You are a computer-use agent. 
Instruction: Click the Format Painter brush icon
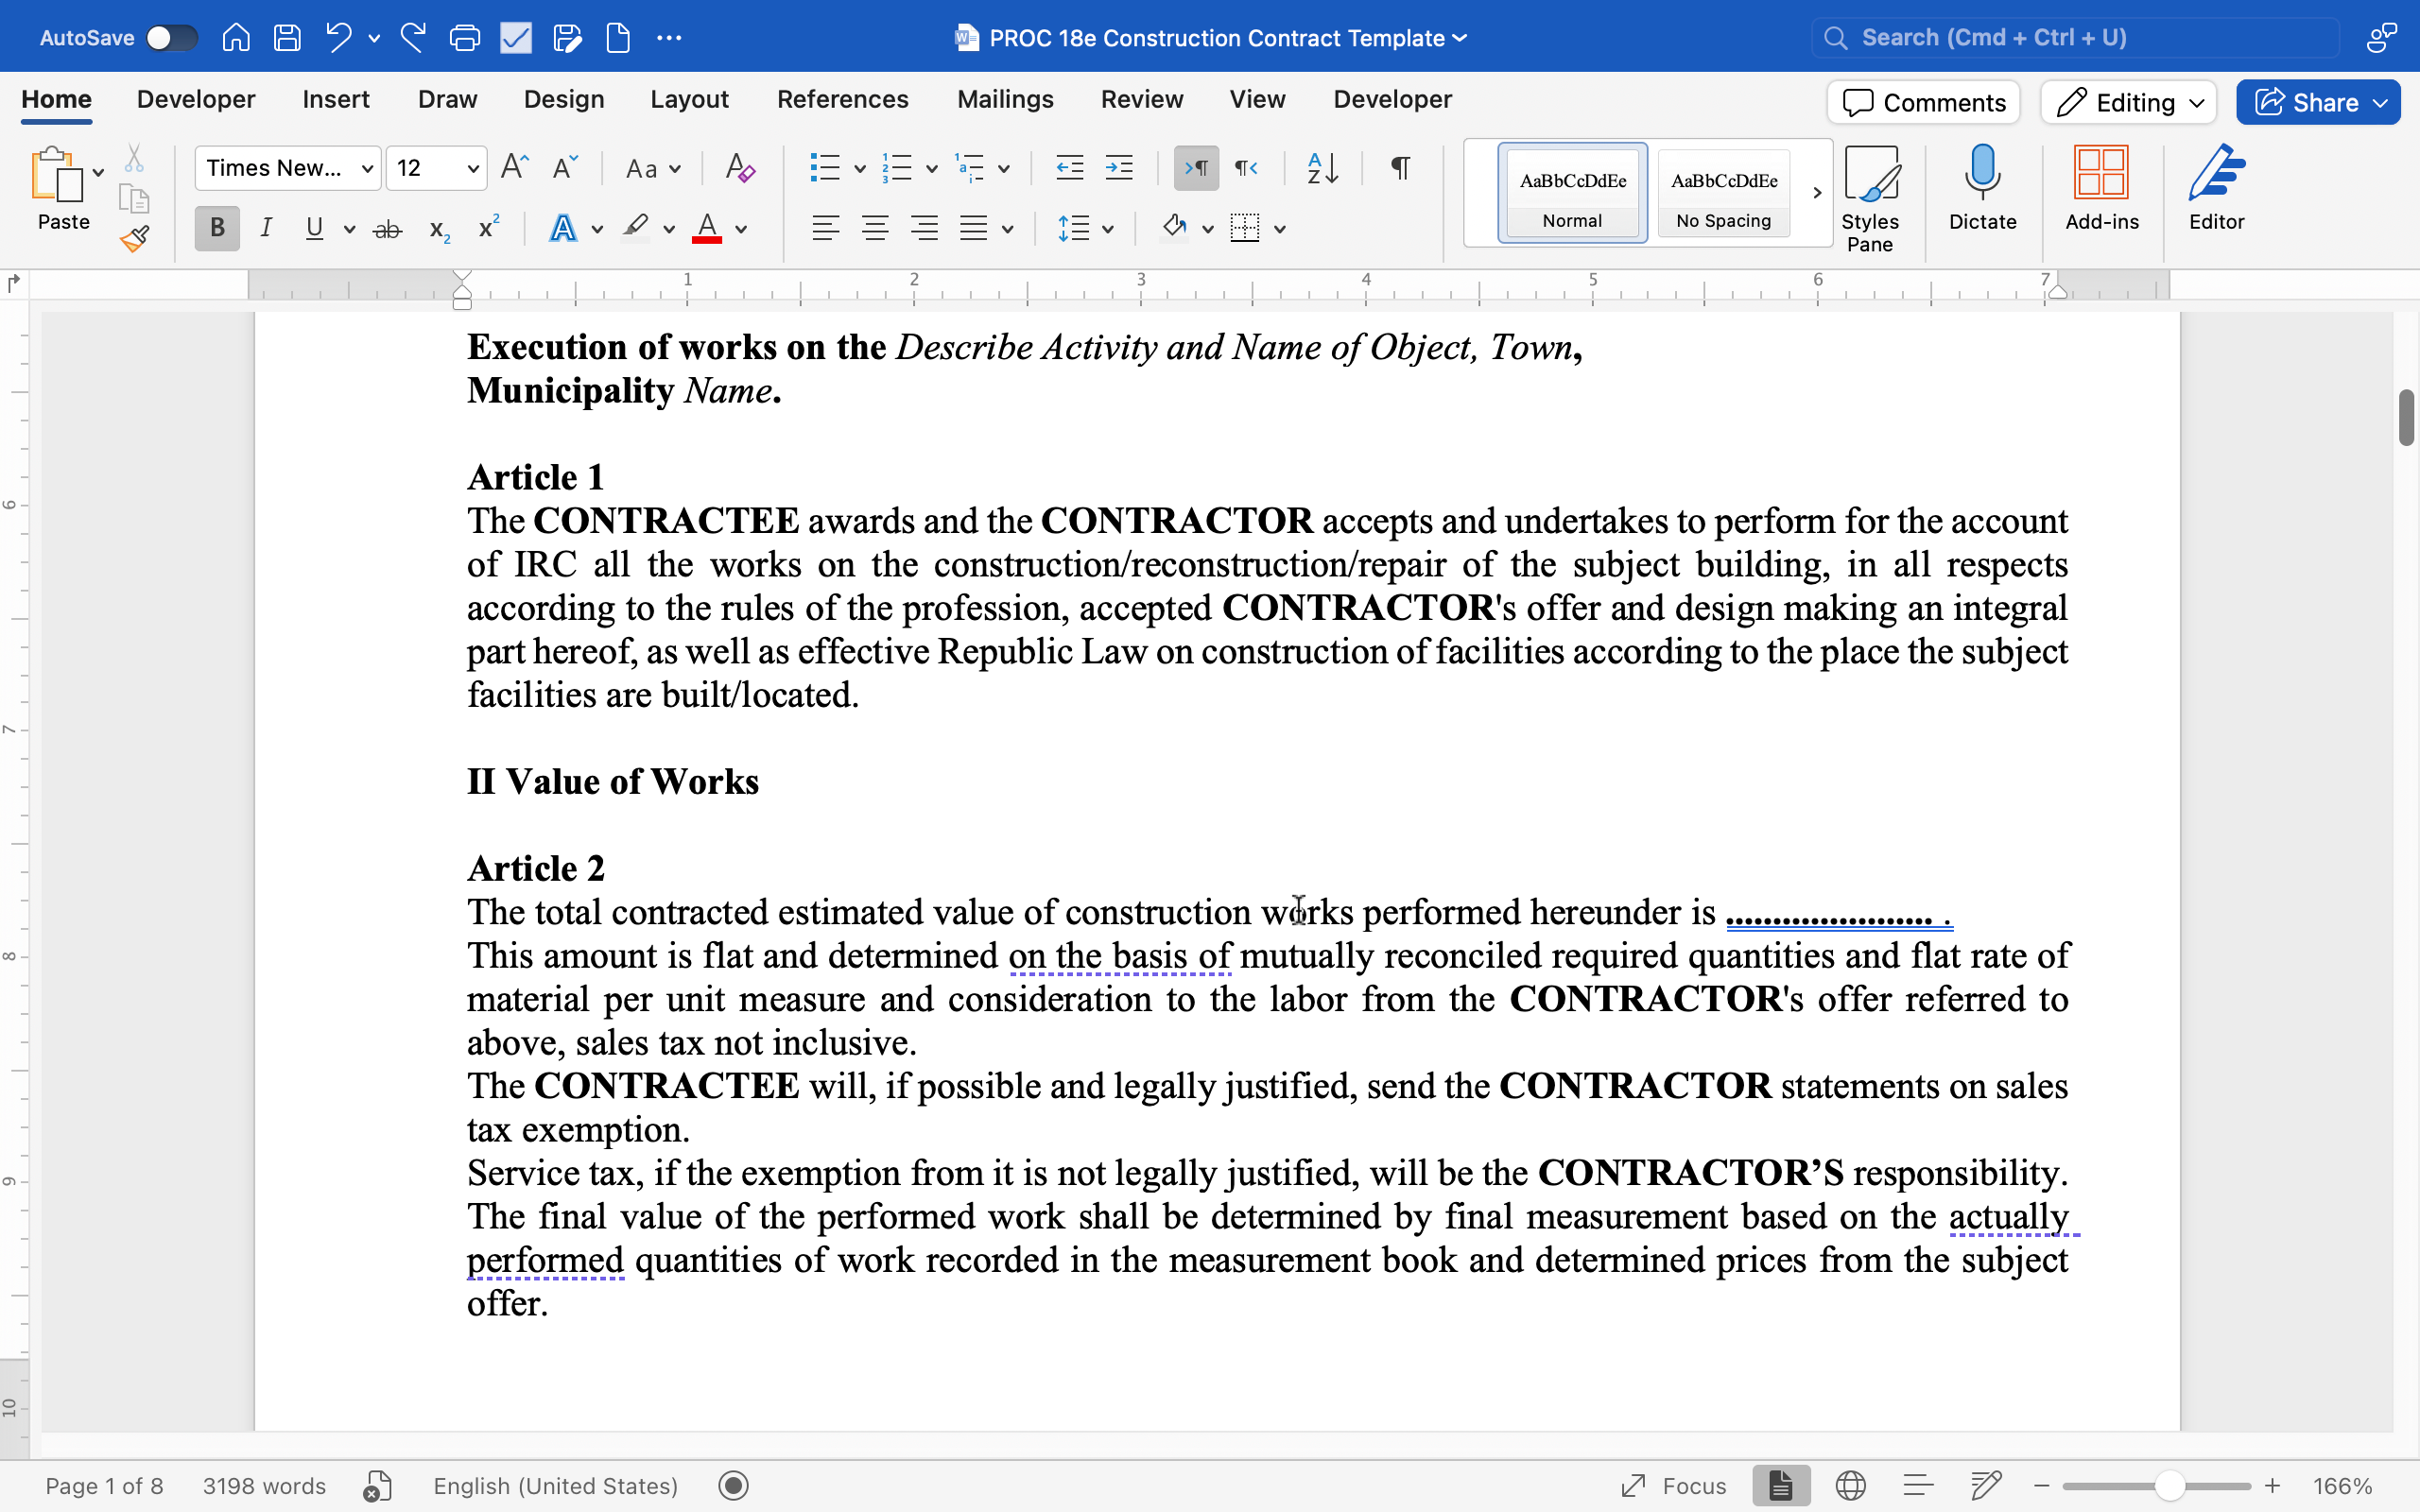pyautogui.click(x=134, y=238)
